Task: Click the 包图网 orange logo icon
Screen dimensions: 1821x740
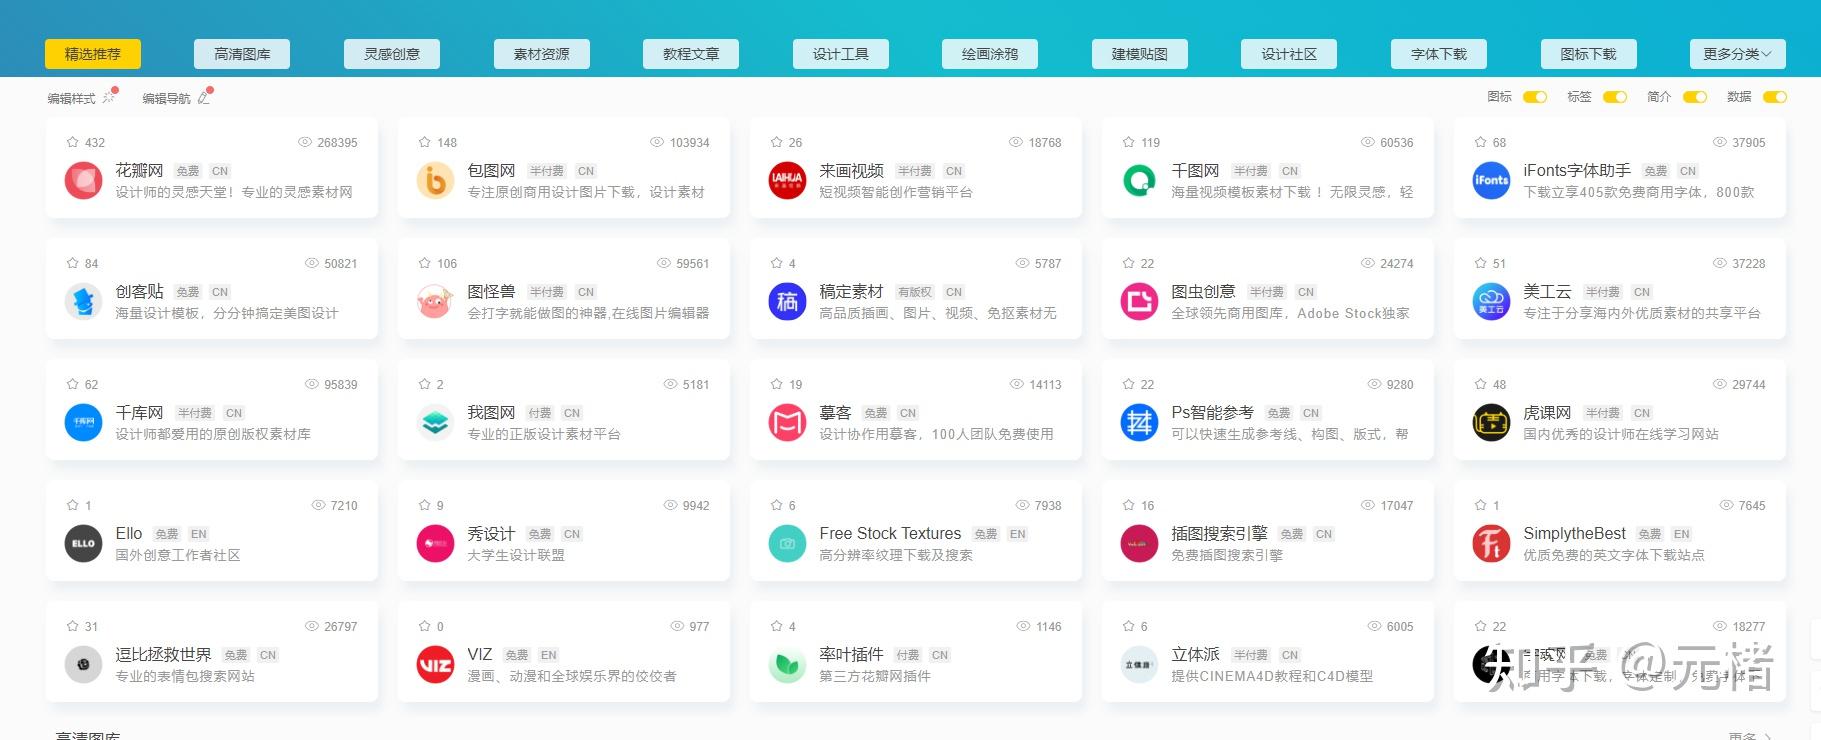Action: 435,181
